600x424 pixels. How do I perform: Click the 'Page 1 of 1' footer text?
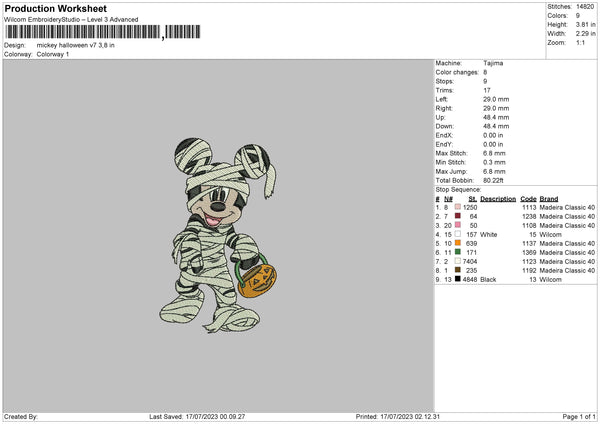click(x=579, y=416)
